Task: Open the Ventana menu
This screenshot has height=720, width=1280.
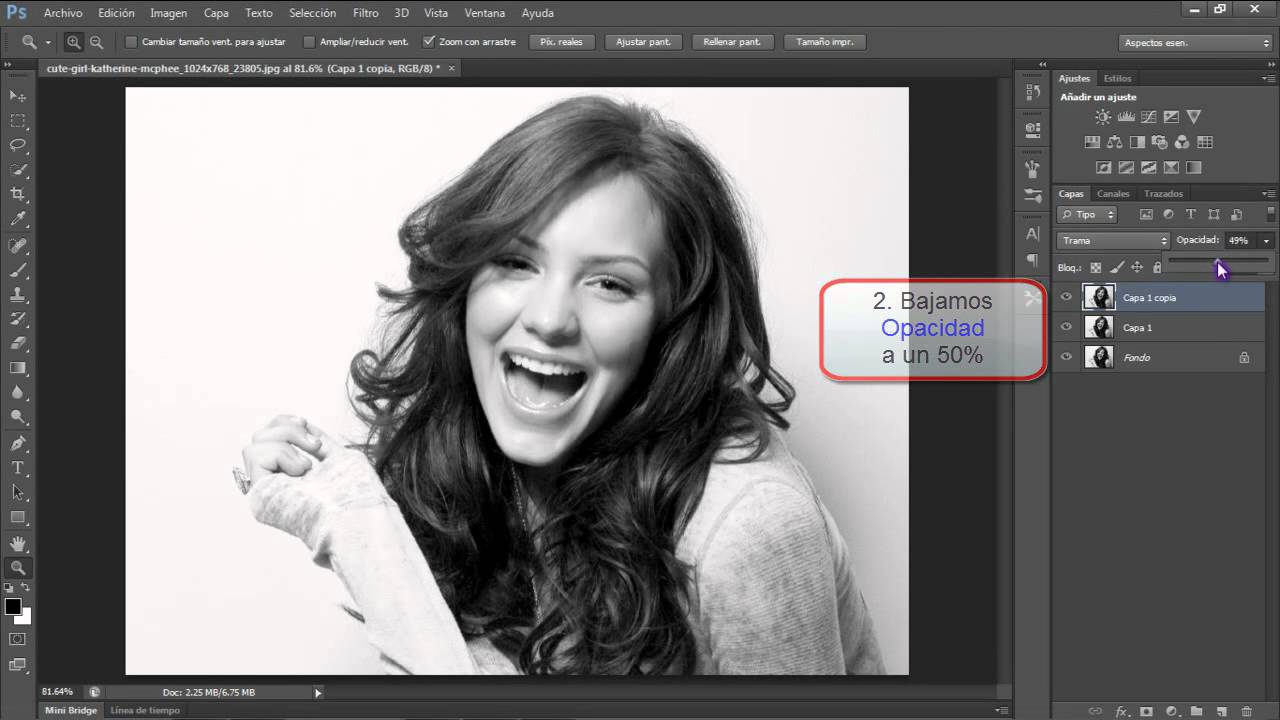Action: coord(484,13)
